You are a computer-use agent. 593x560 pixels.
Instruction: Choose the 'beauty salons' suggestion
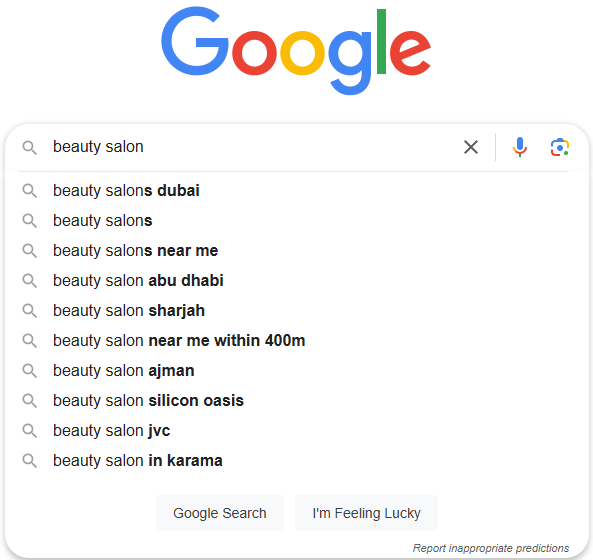296,220
